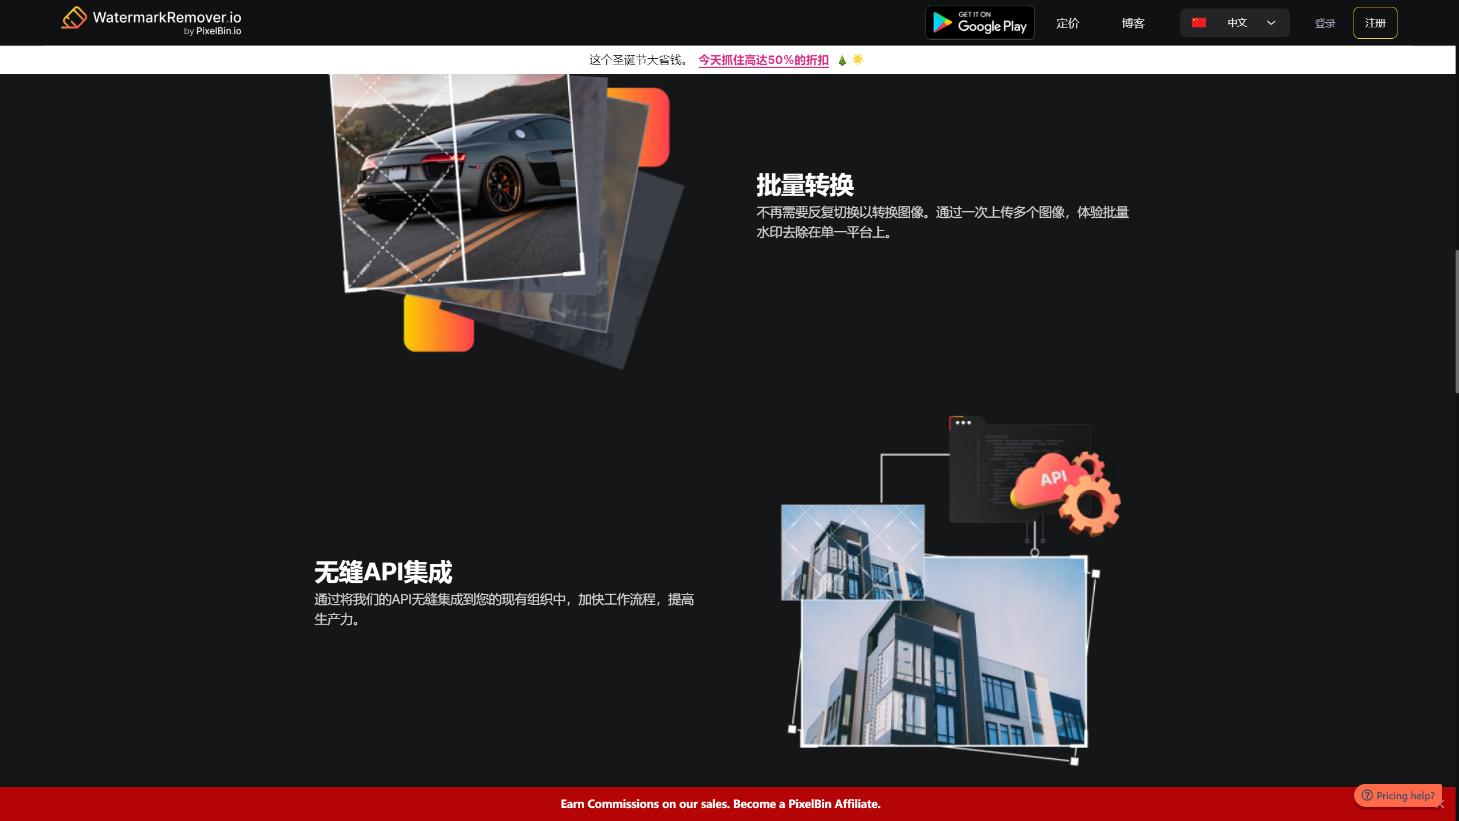Click the language dropdown chevron arrow
1459x821 pixels.
(x=1271, y=23)
